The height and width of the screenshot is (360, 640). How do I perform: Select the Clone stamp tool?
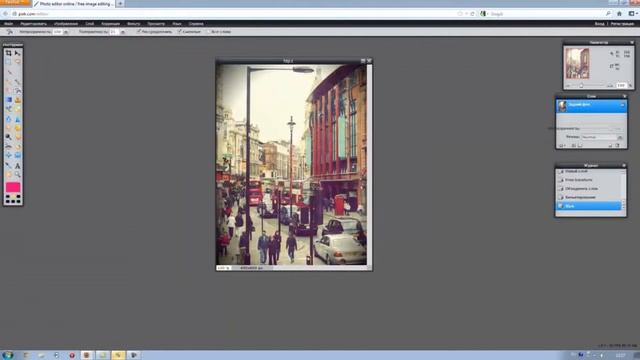click(x=18, y=100)
